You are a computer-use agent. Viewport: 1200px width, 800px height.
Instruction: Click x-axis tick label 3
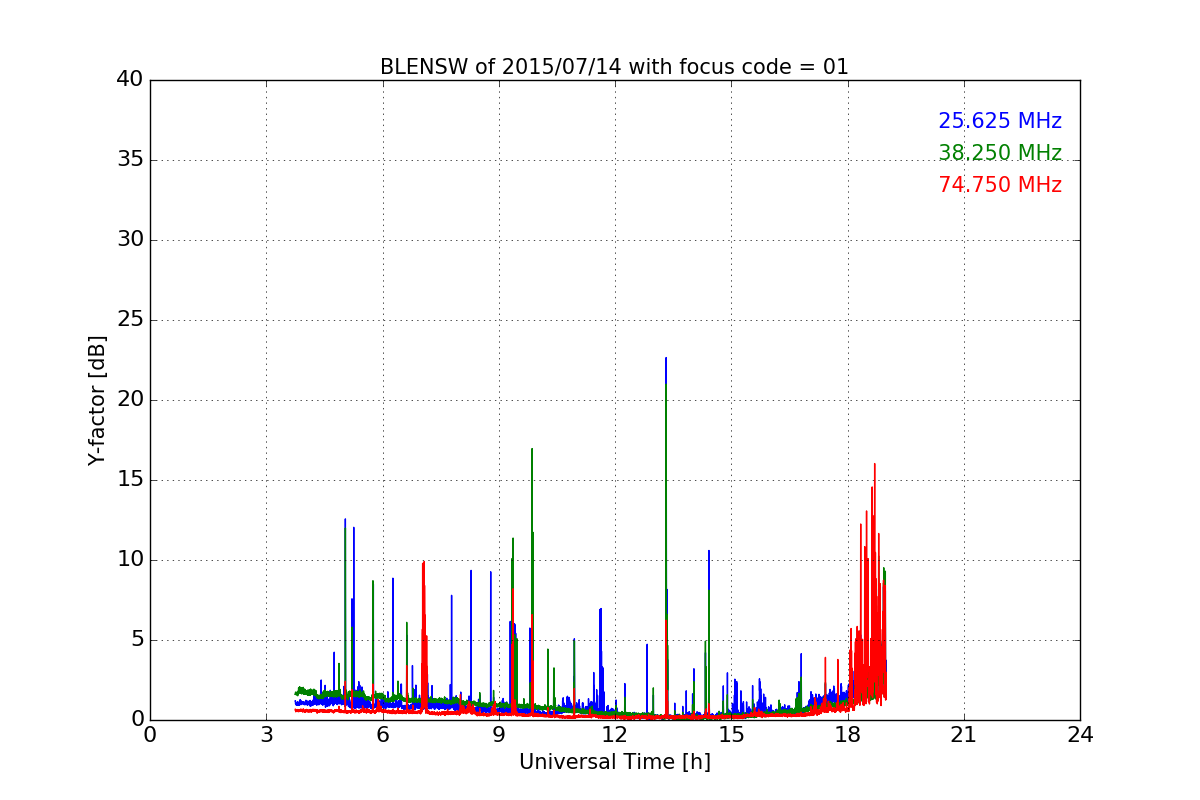pyautogui.click(x=266, y=734)
